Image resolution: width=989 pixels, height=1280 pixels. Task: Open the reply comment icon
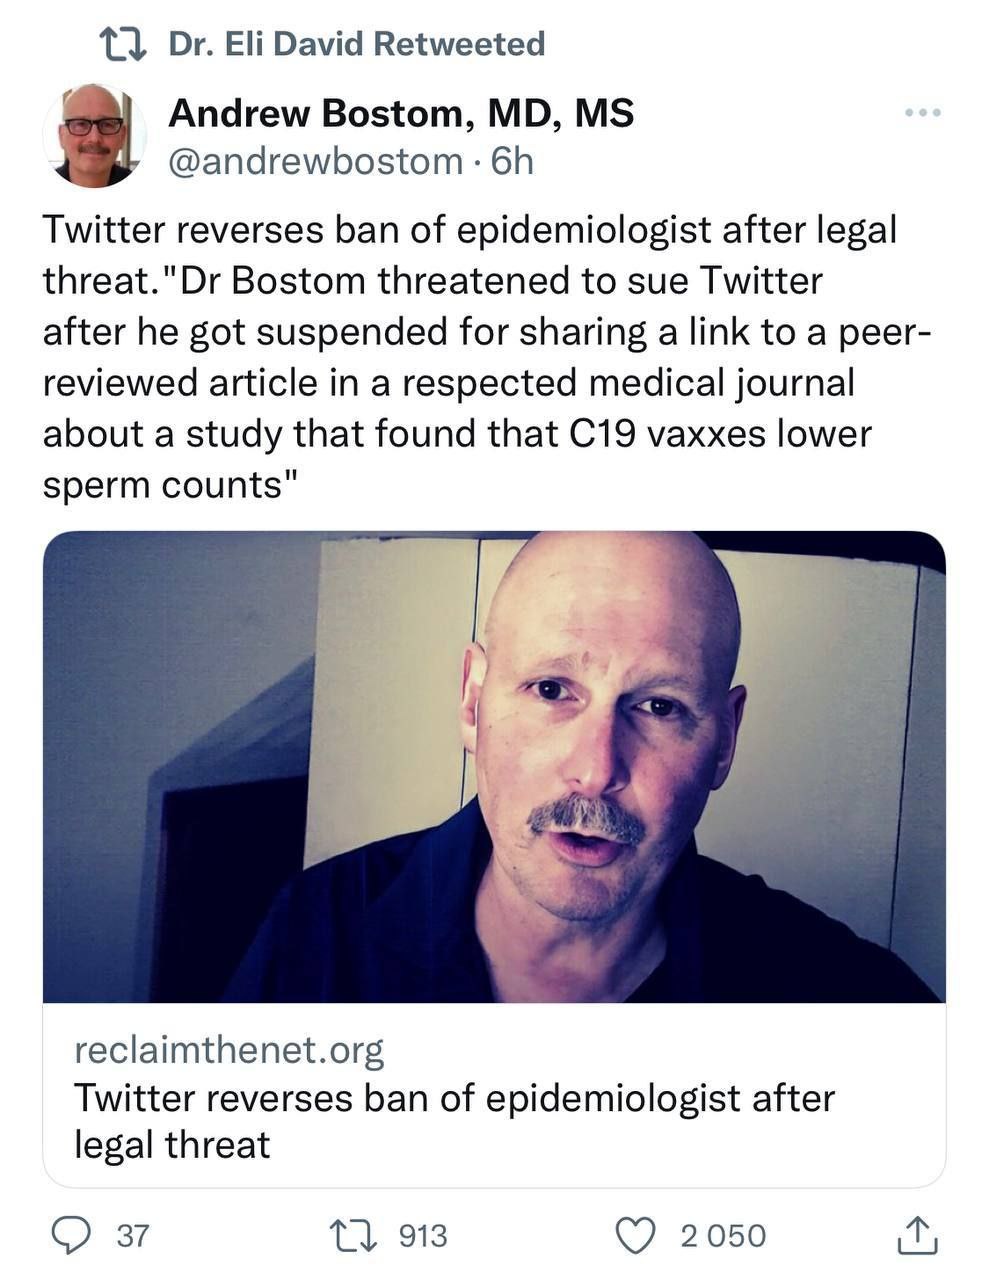pos(71,1235)
